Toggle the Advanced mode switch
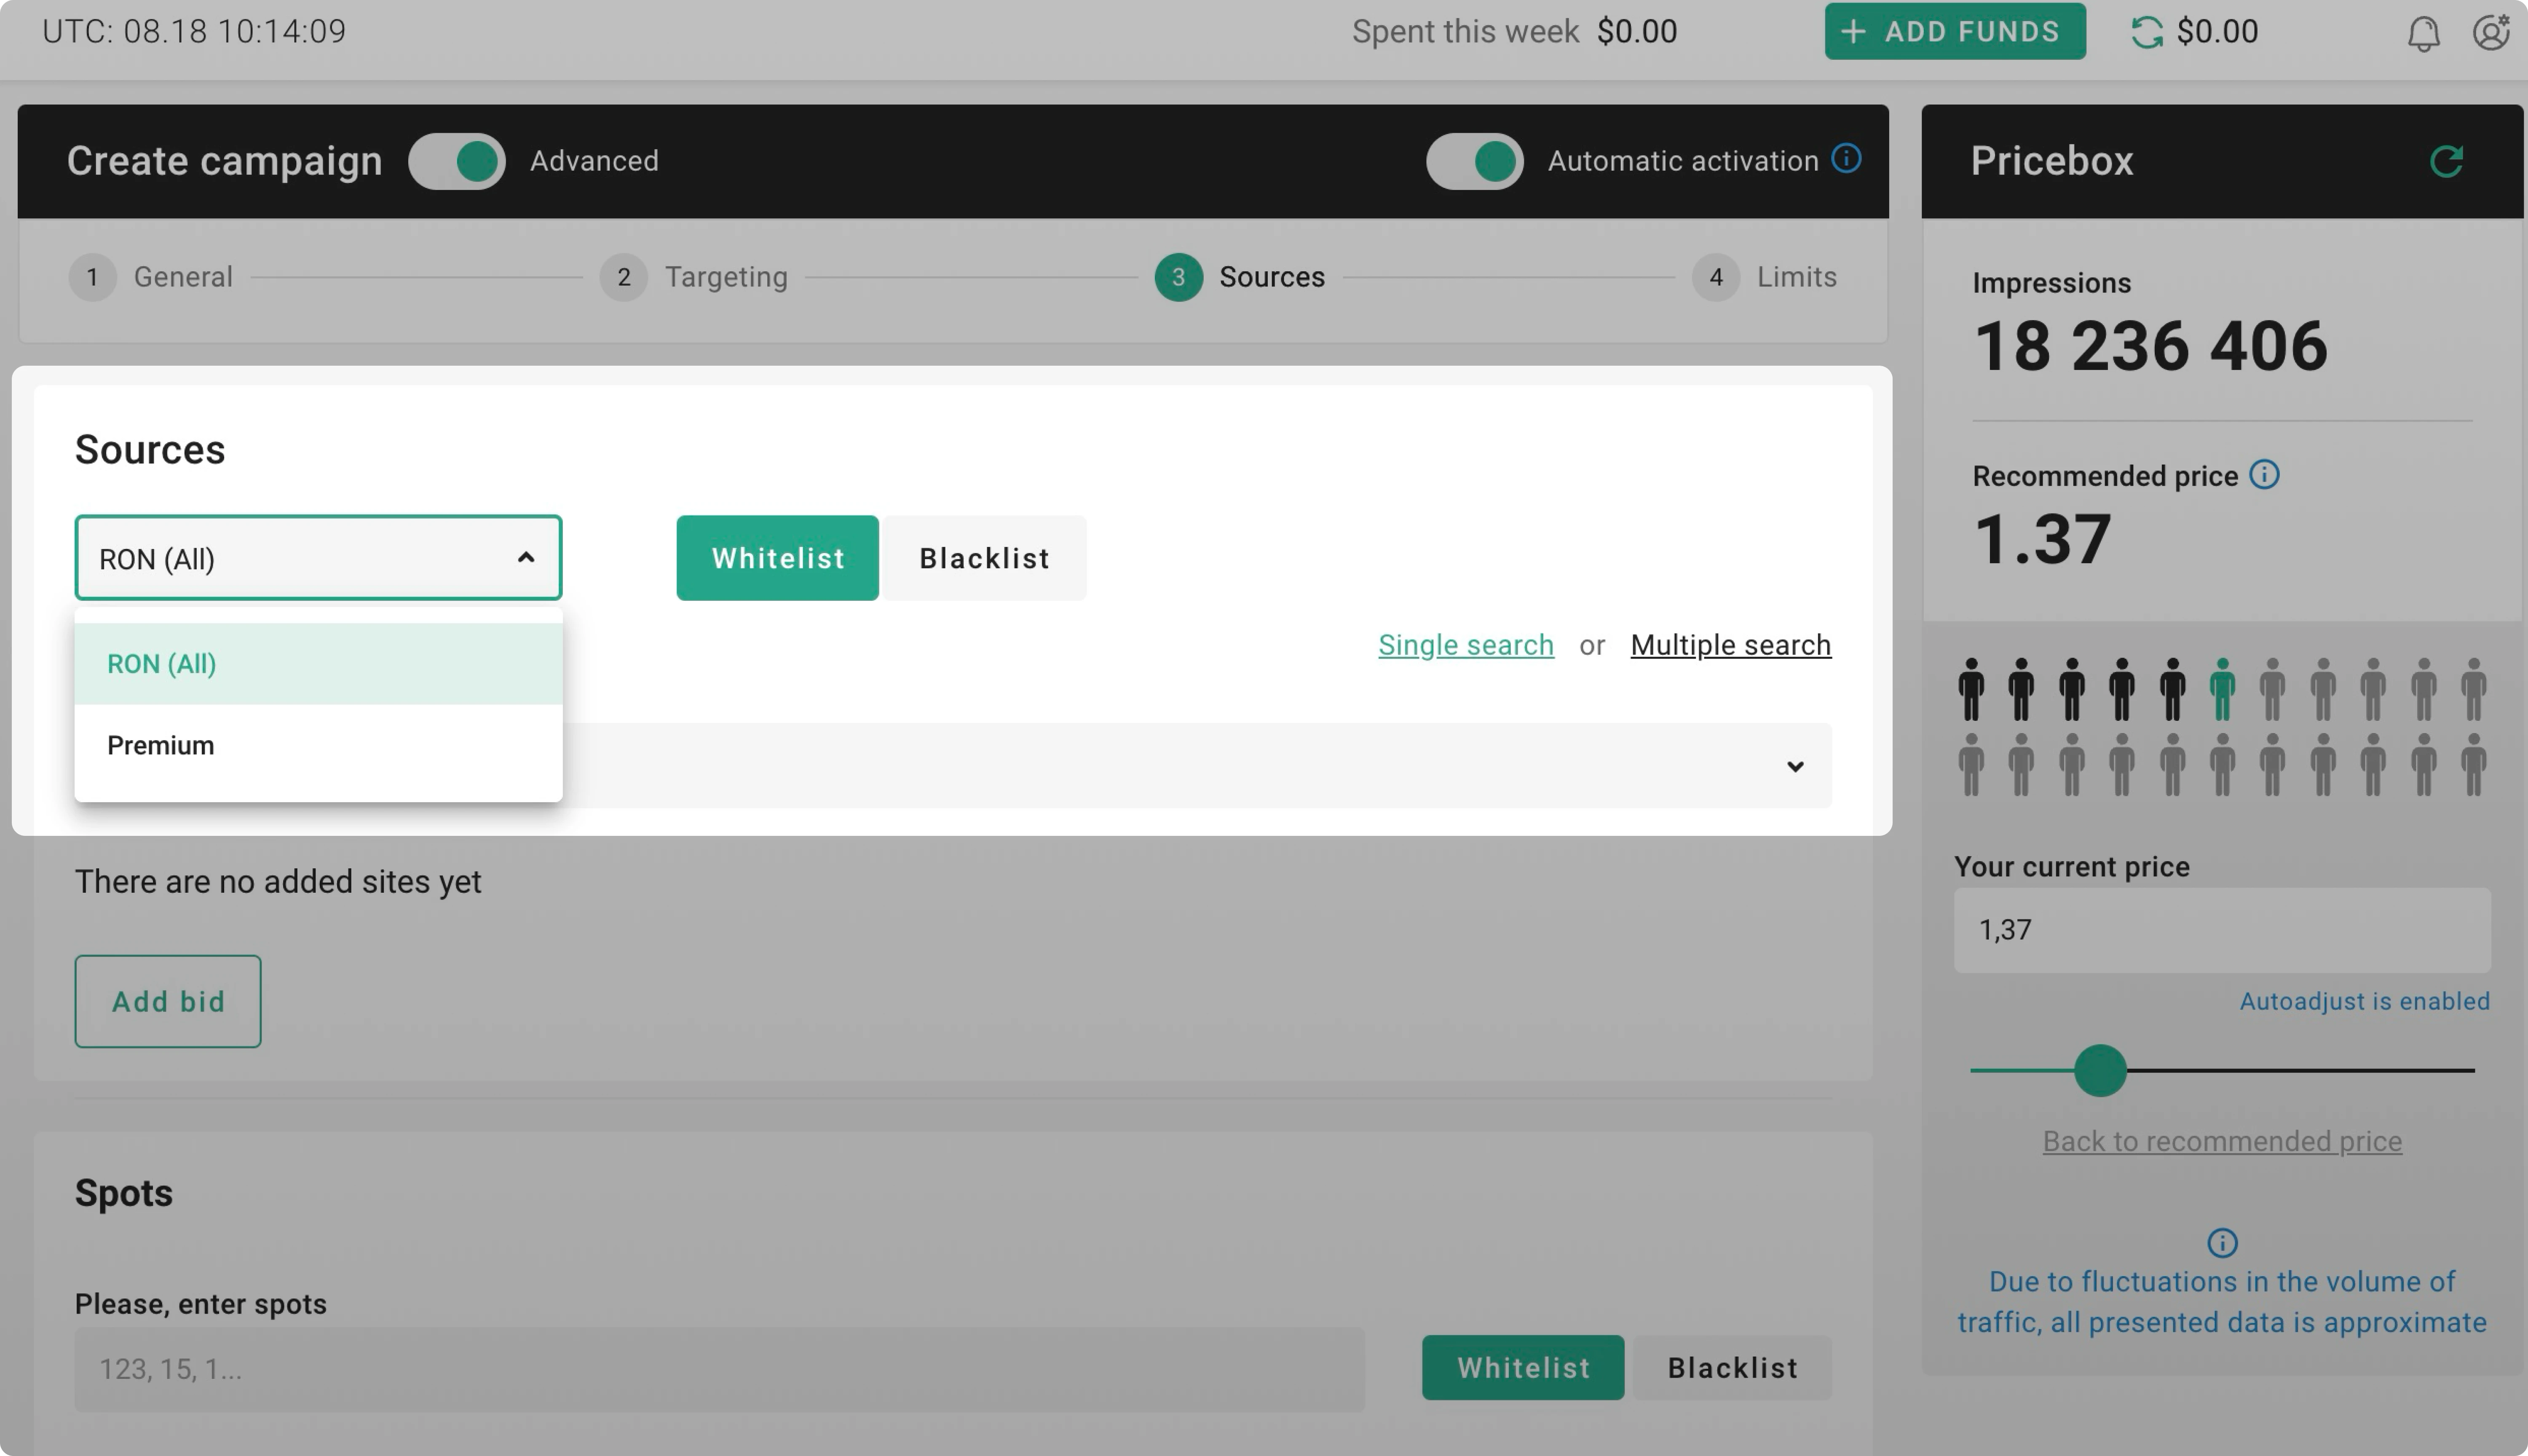The height and width of the screenshot is (1456, 2528). coord(457,161)
